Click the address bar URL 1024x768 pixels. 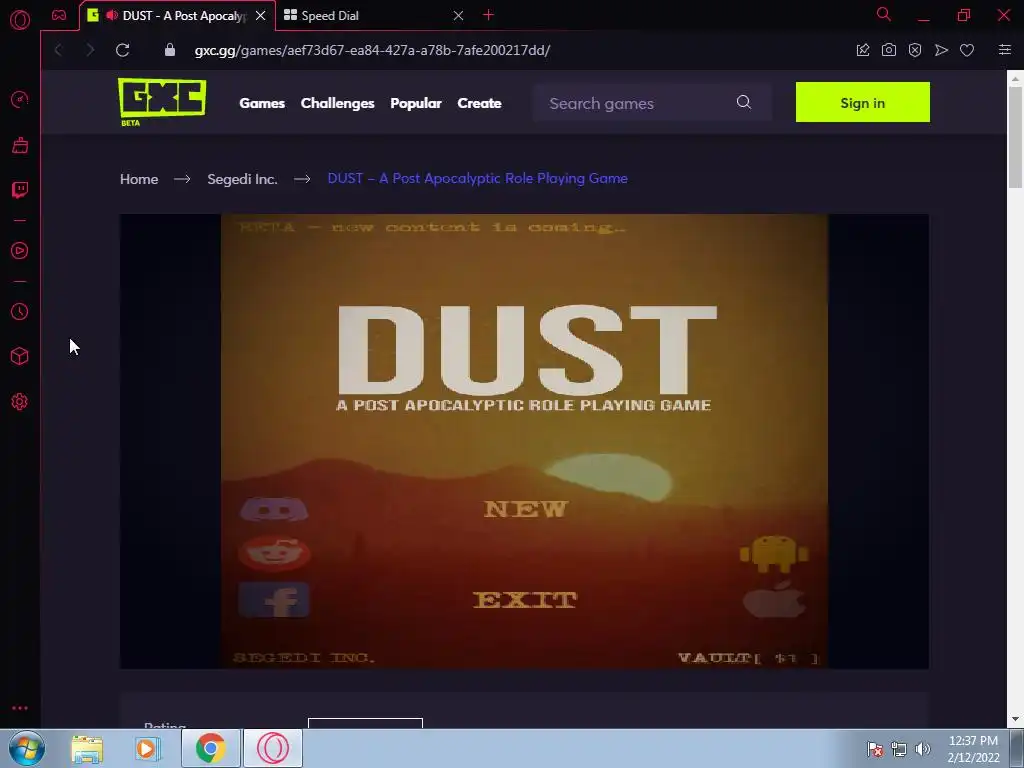(372, 50)
